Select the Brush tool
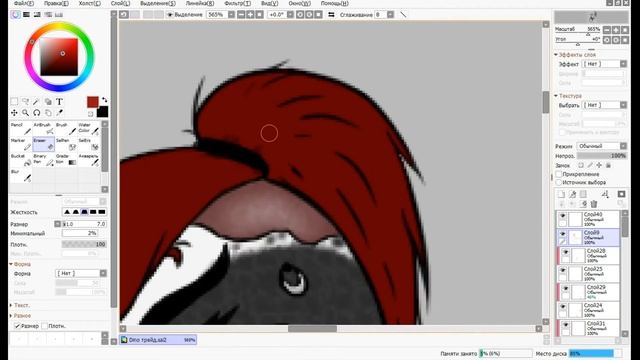This screenshot has height=360, width=640. (x=66, y=129)
